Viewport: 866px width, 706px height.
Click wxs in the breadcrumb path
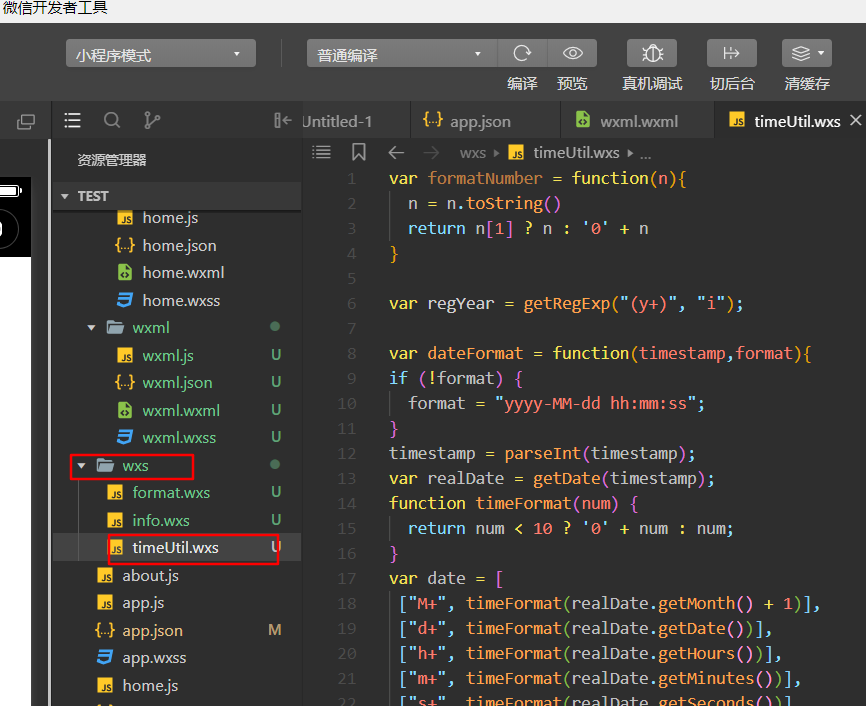coord(472,153)
